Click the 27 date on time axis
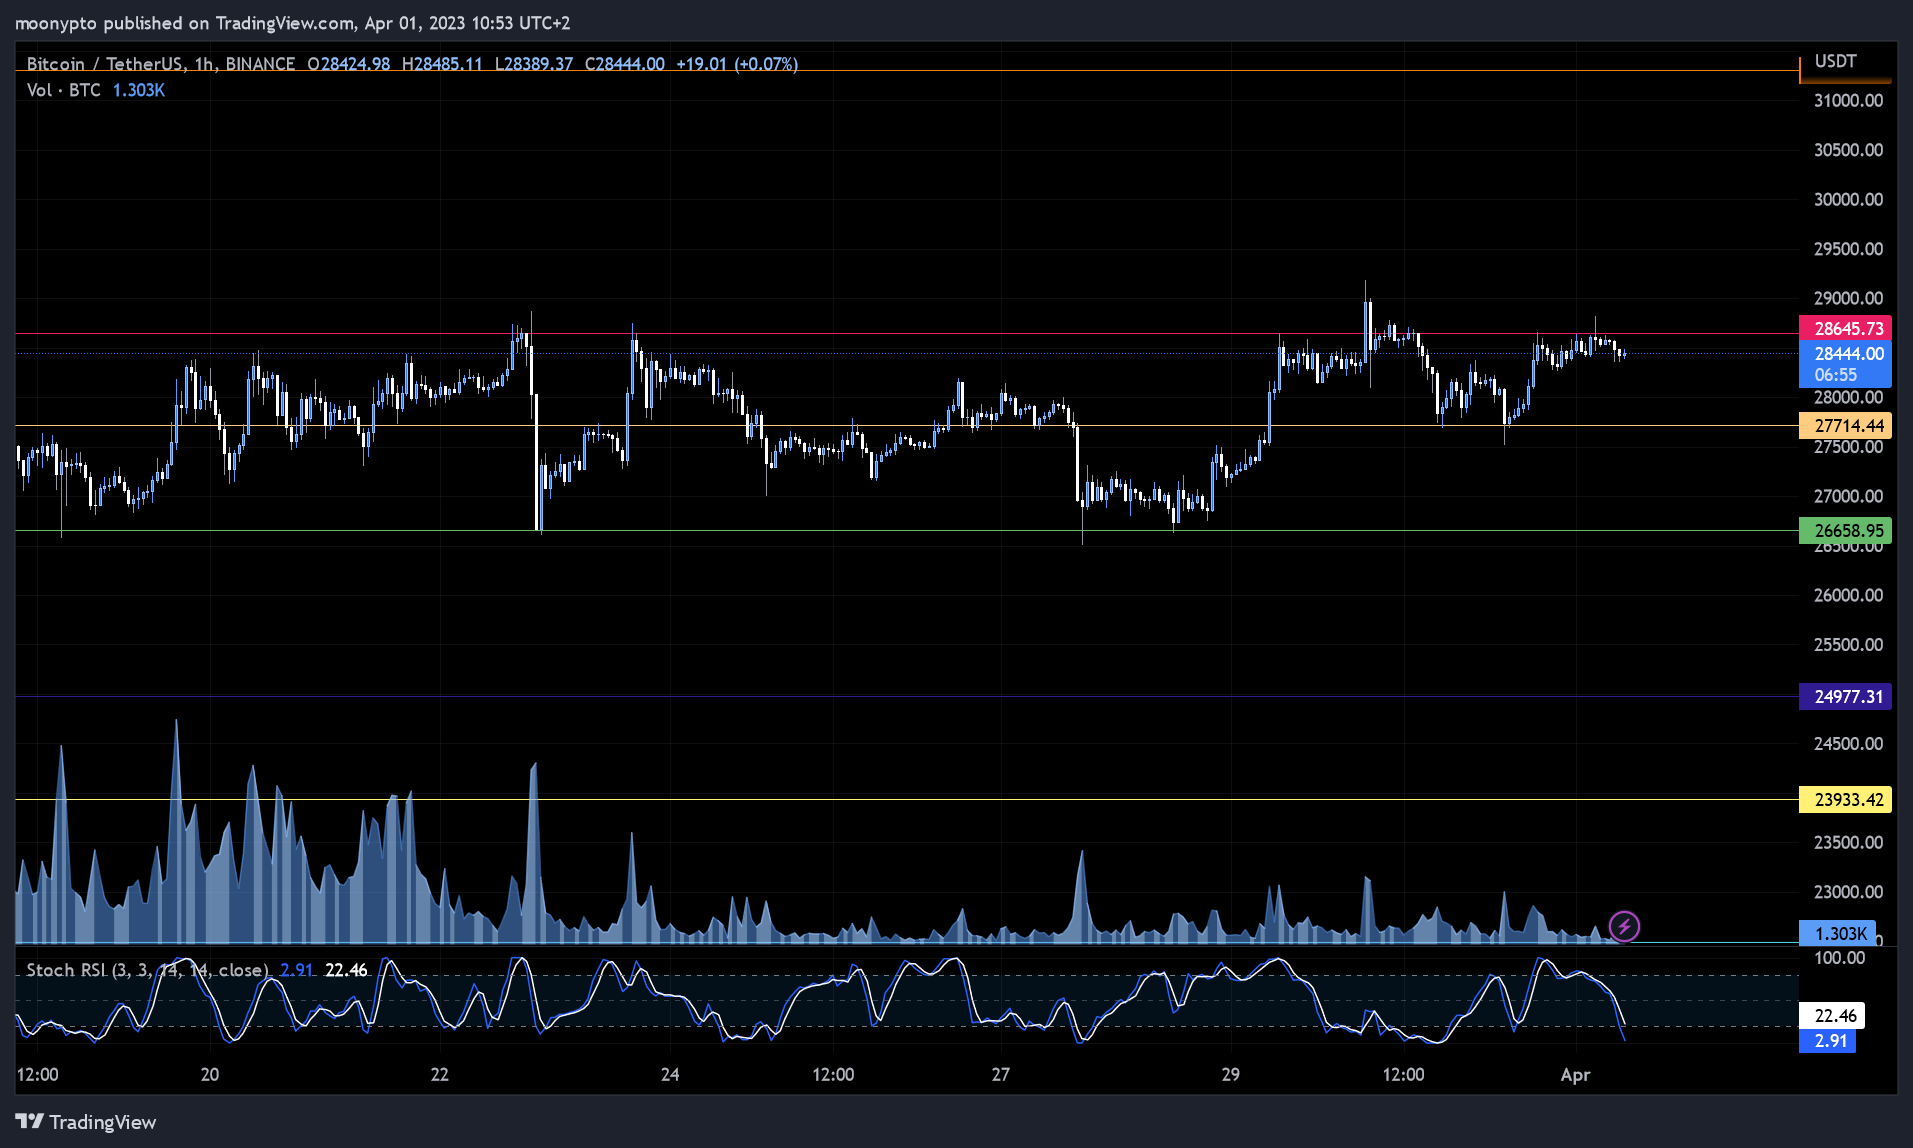 click(1001, 1074)
